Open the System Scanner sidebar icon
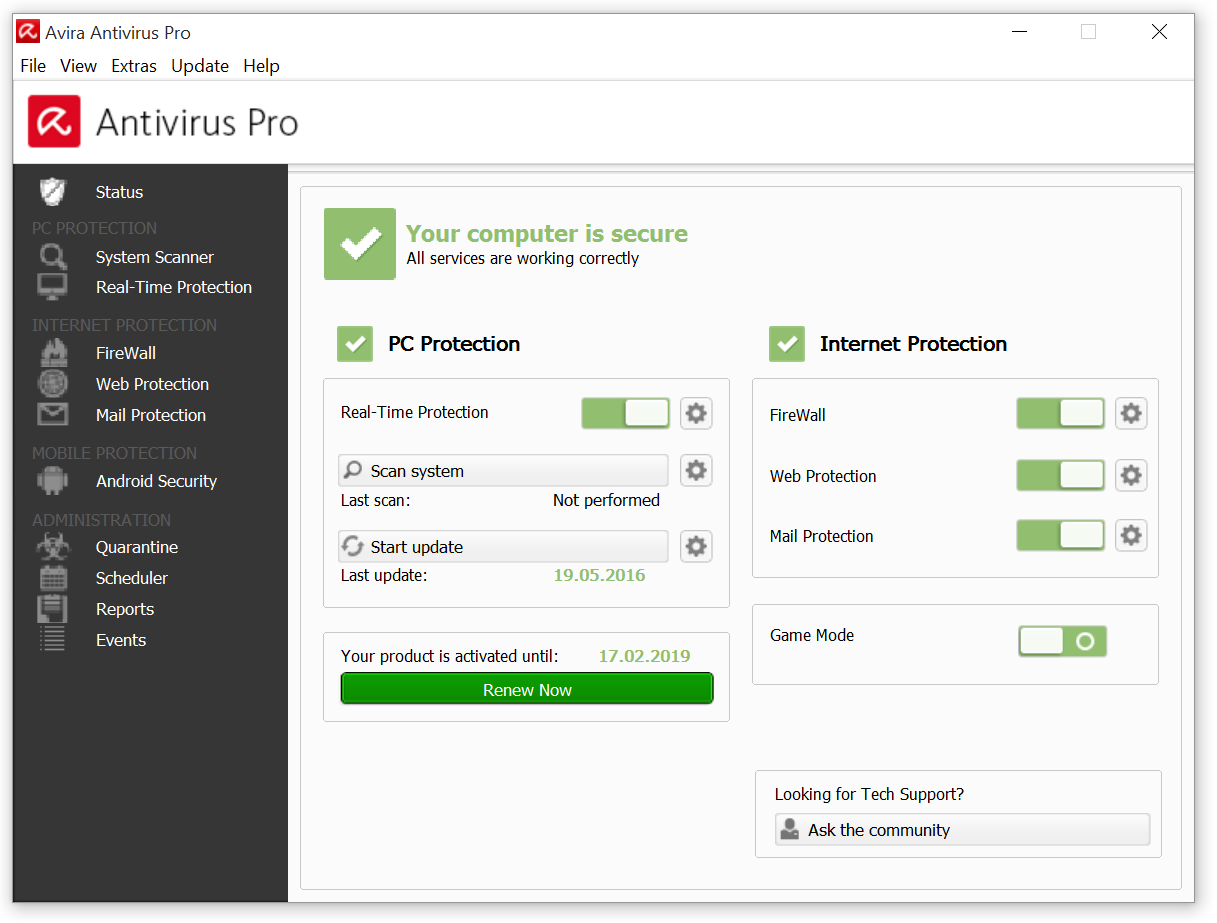The height and width of the screenshot is (923, 1217). 51,257
